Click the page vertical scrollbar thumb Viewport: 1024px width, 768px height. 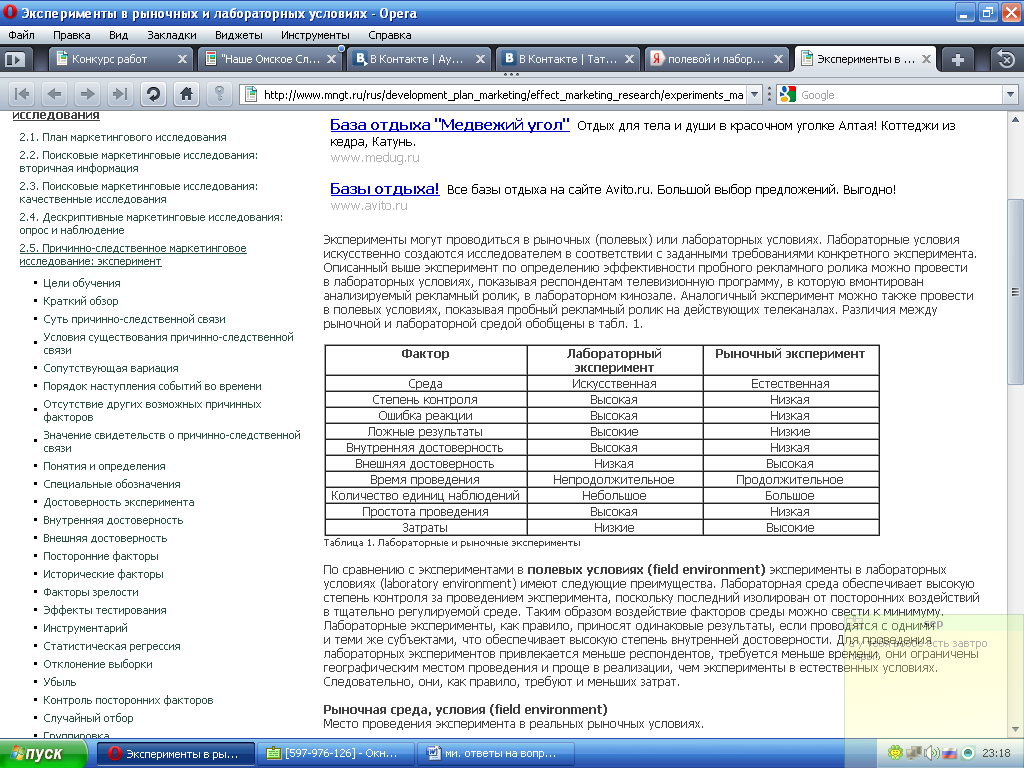click(1015, 292)
